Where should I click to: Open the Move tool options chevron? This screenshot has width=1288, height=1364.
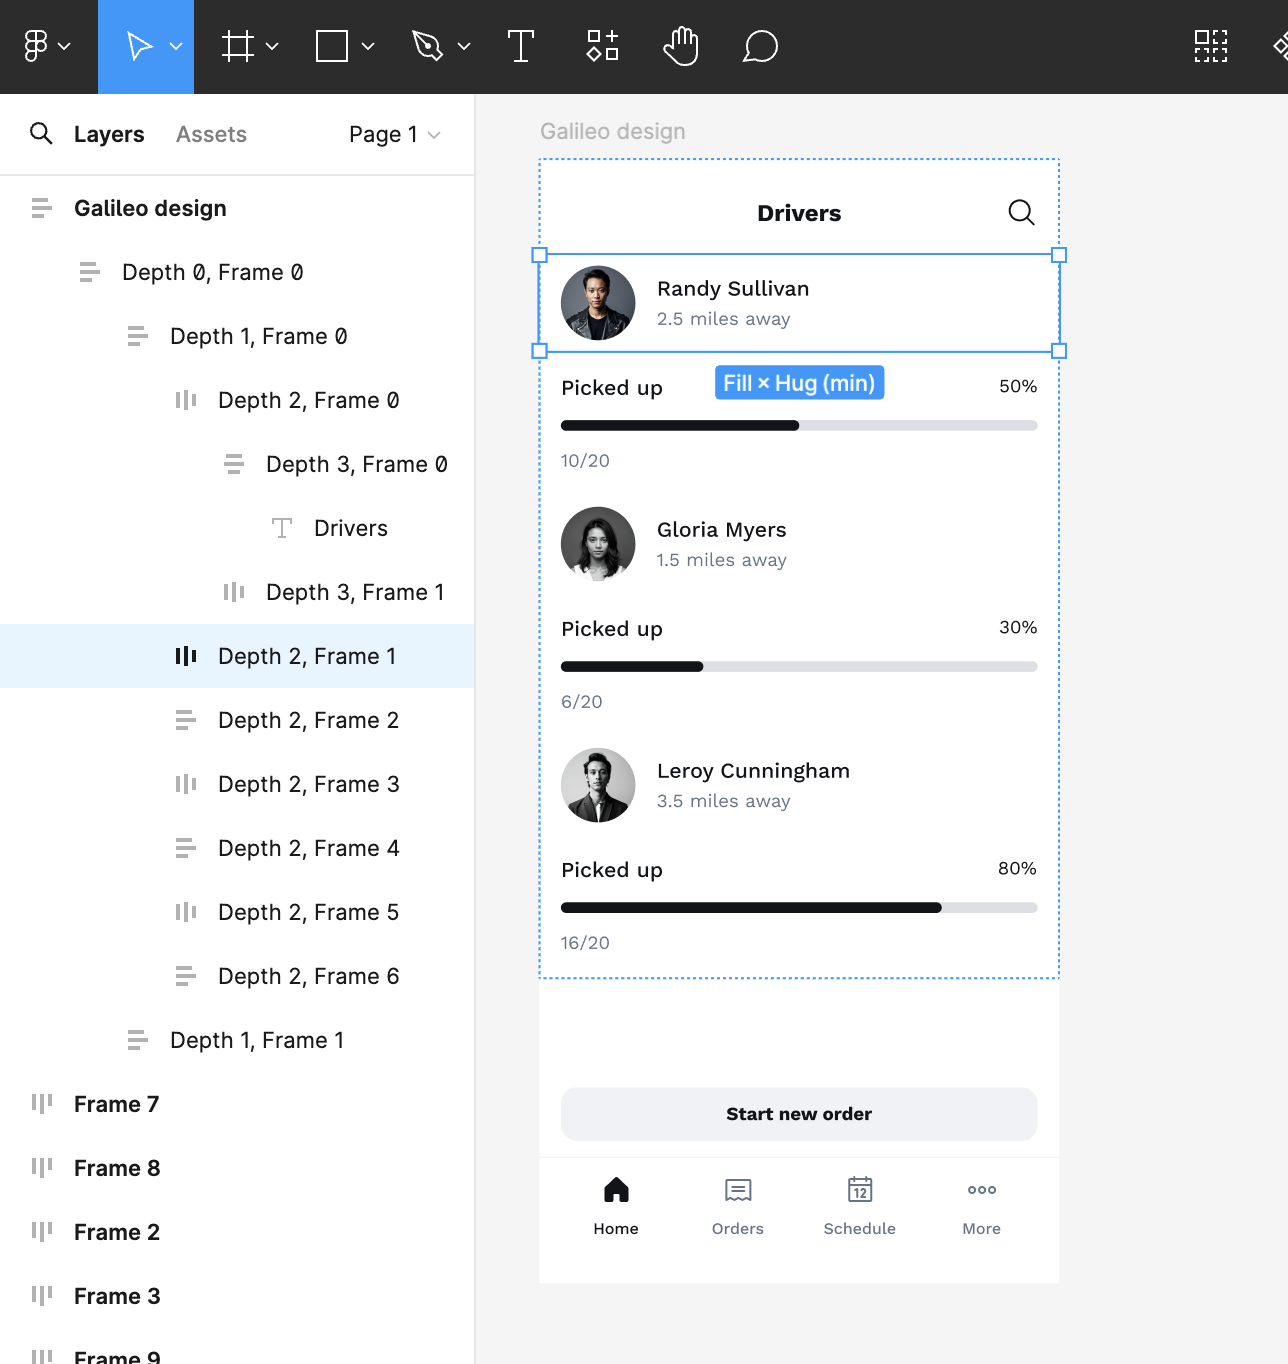tap(176, 46)
